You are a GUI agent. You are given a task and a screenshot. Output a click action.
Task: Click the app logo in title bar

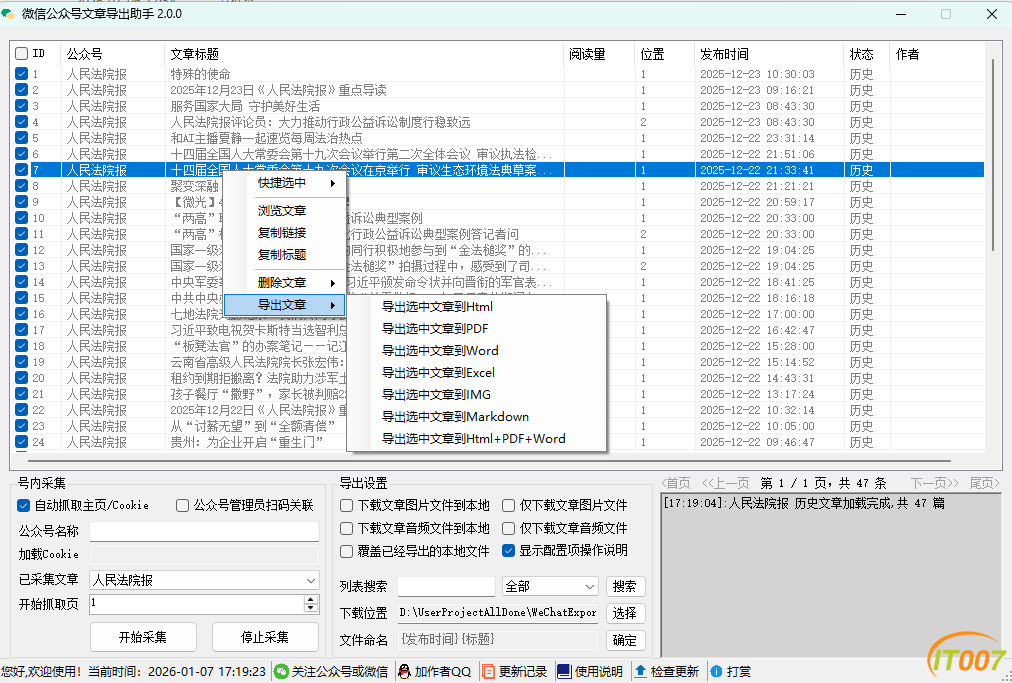[x=10, y=13]
